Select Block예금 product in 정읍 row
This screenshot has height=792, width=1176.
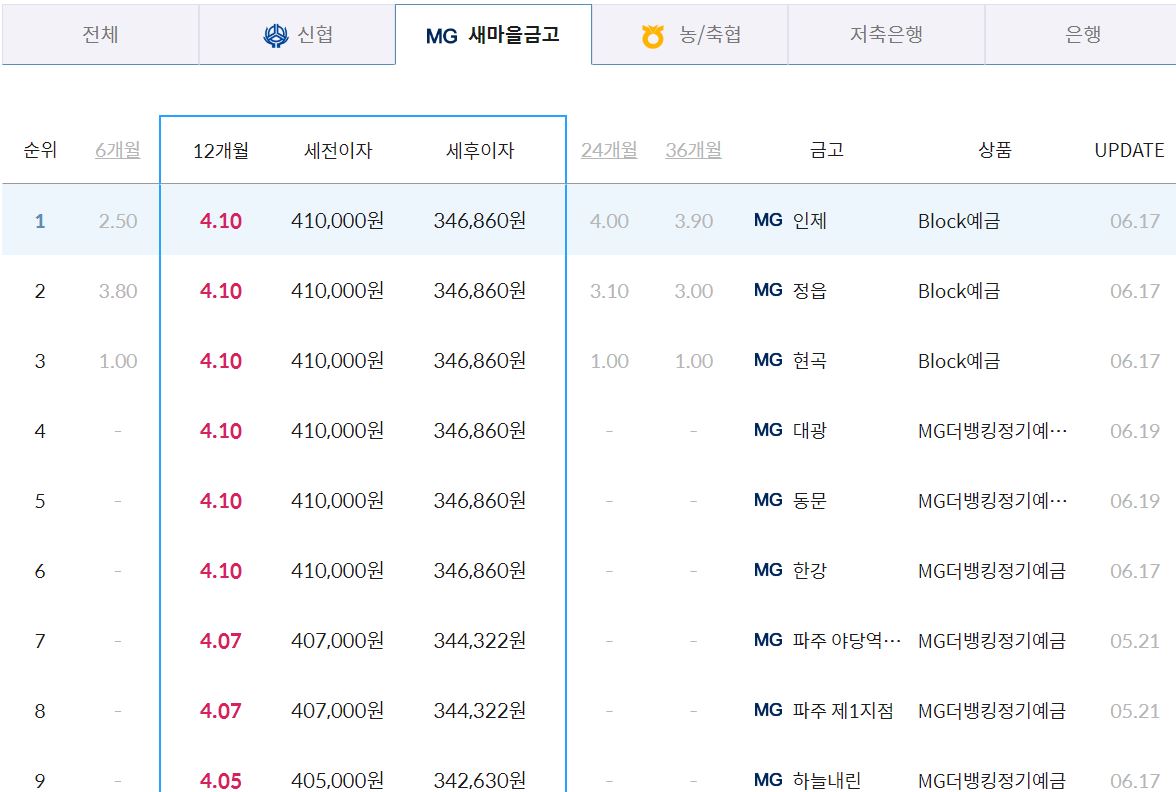(x=958, y=291)
